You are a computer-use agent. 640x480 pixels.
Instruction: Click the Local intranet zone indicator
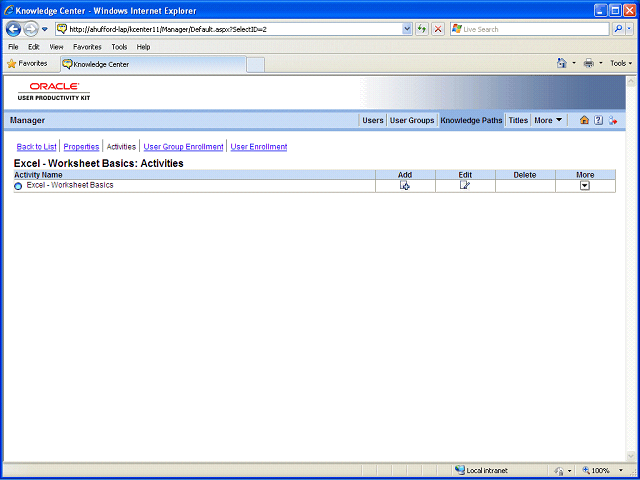(481, 470)
